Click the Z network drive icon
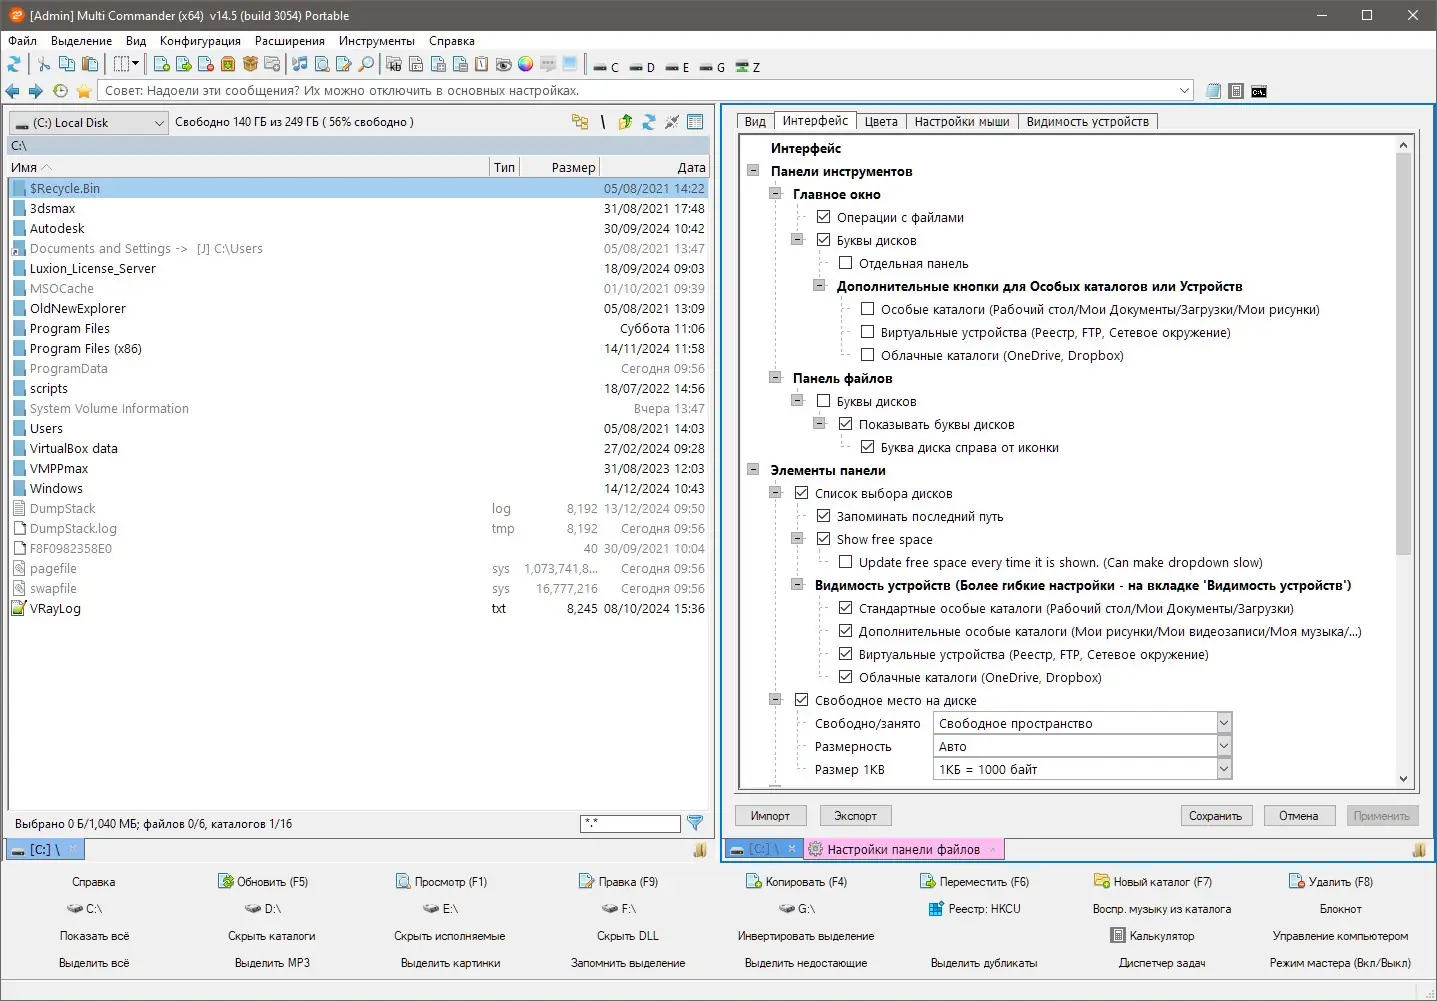The image size is (1437, 1001). [747, 67]
